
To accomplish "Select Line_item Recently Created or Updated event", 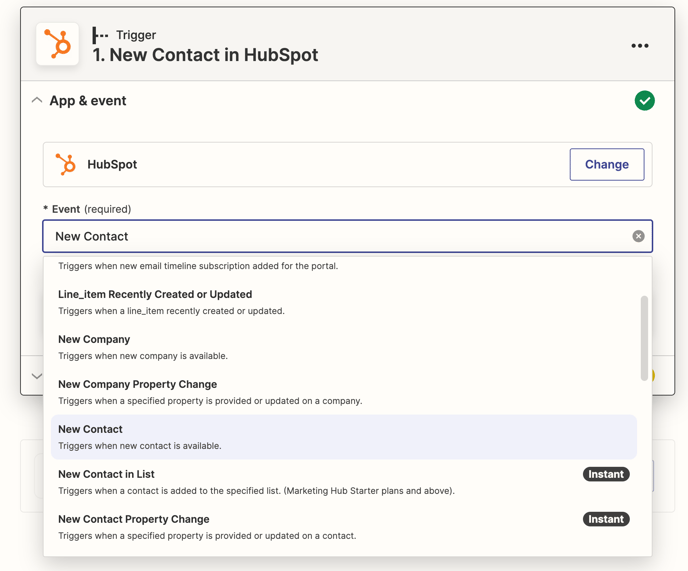I will 344,302.
